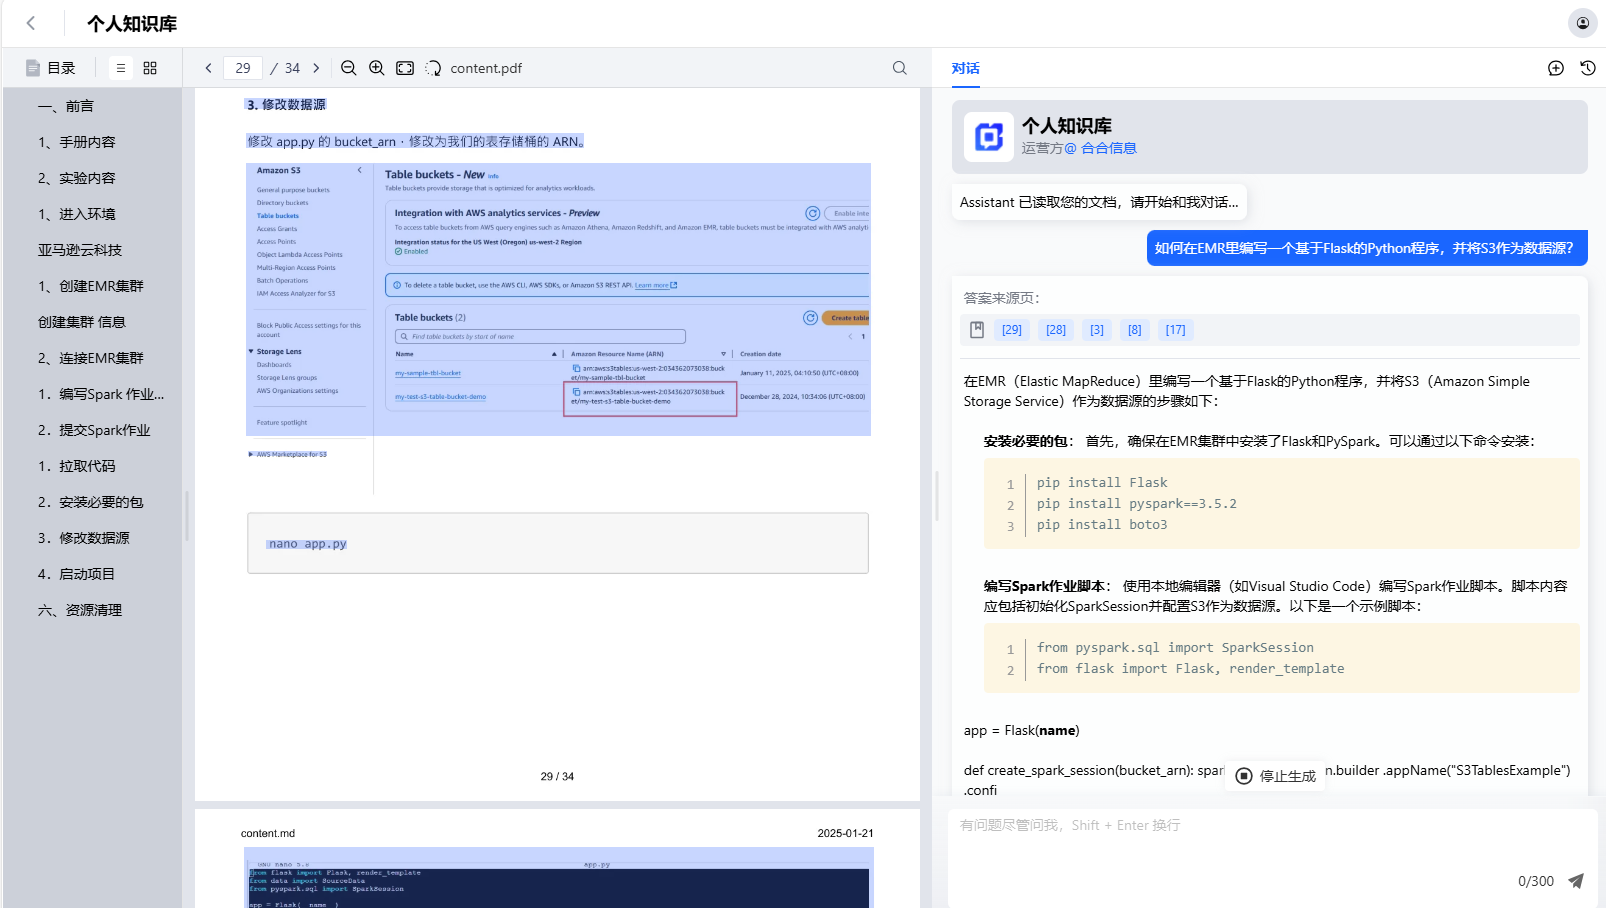The height and width of the screenshot is (908, 1606).
Task: Jump to source page [29]
Action: (1012, 330)
